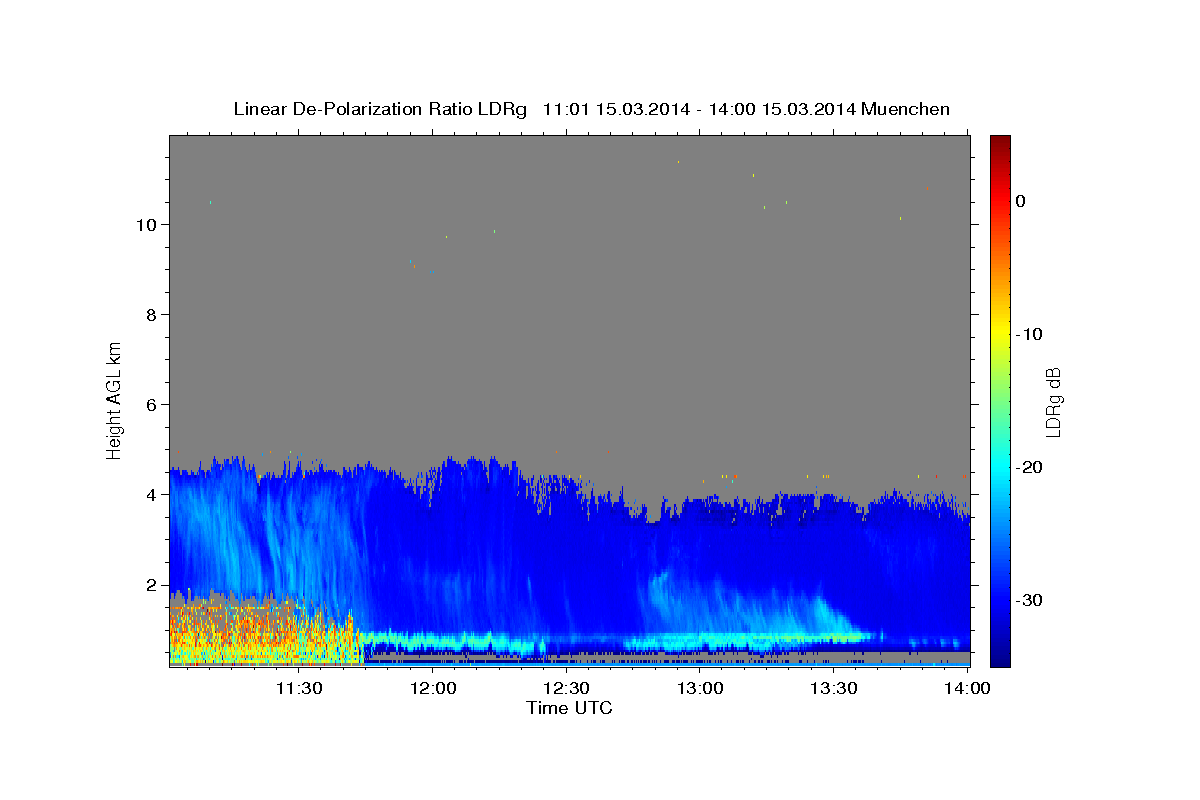Viewport: 1200px width, 800px height.
Task: Click the dark blue bottom of the colorbar
Action: point(1000,658)
